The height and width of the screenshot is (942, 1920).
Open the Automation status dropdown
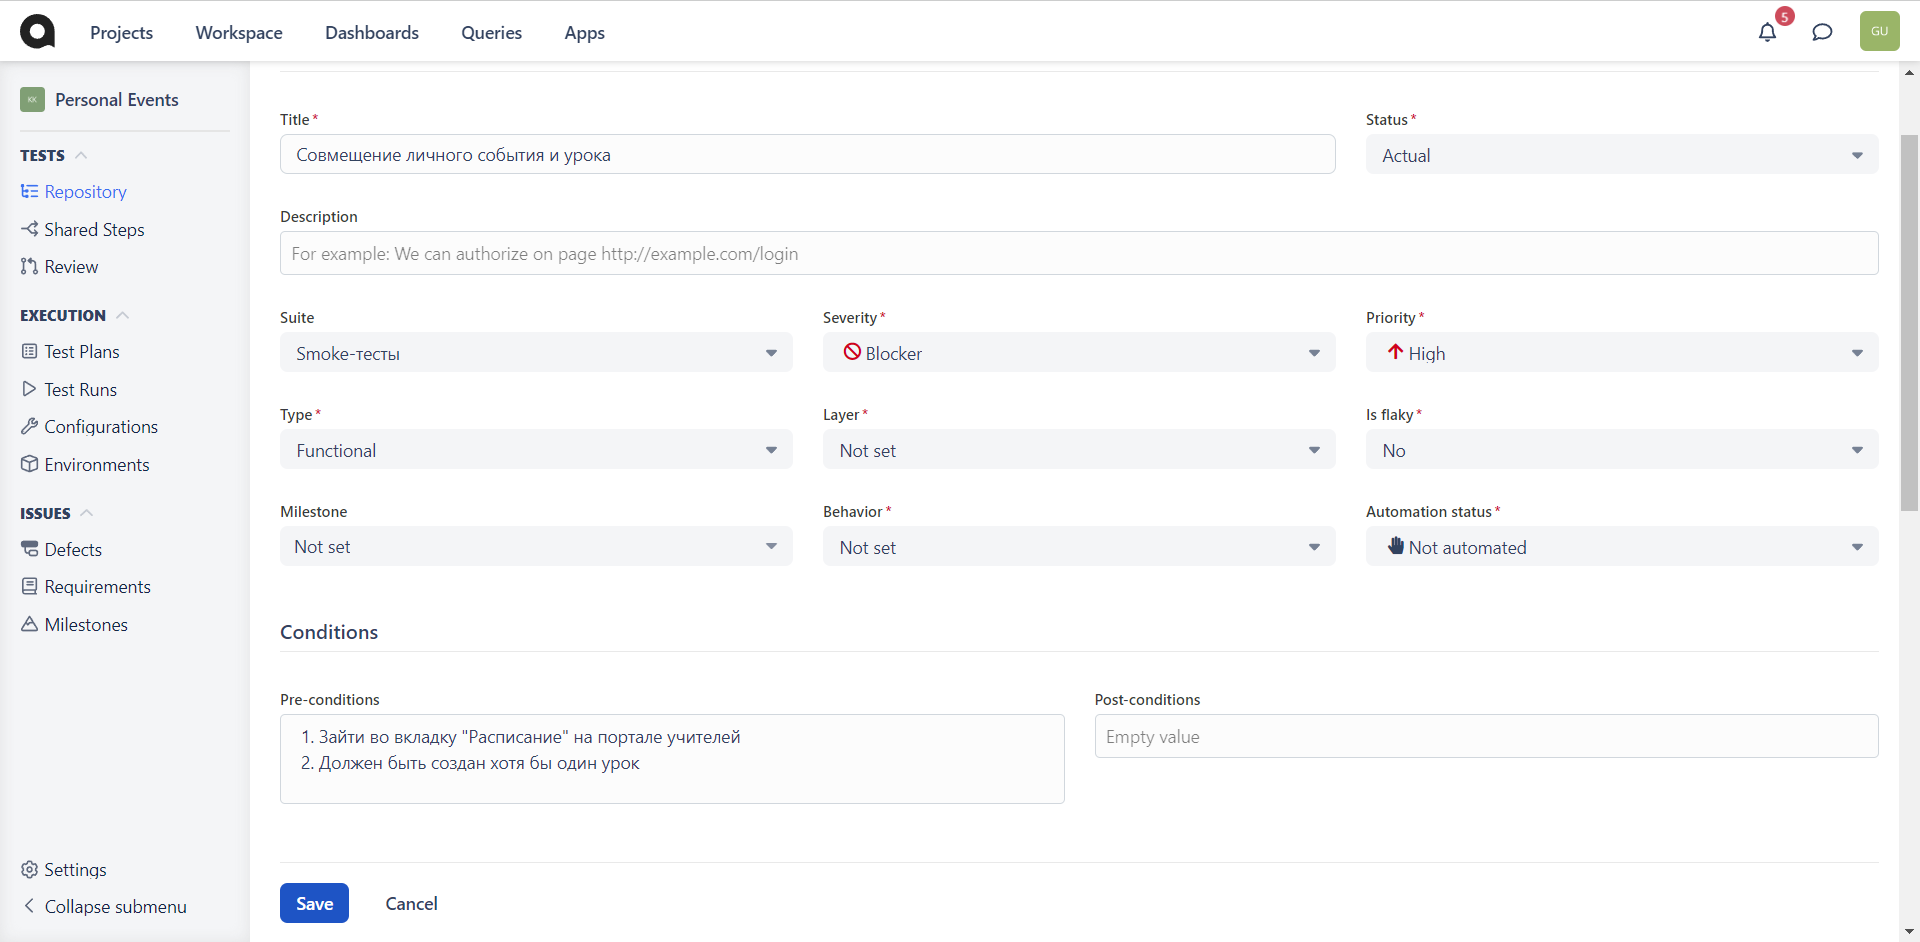1621,546
